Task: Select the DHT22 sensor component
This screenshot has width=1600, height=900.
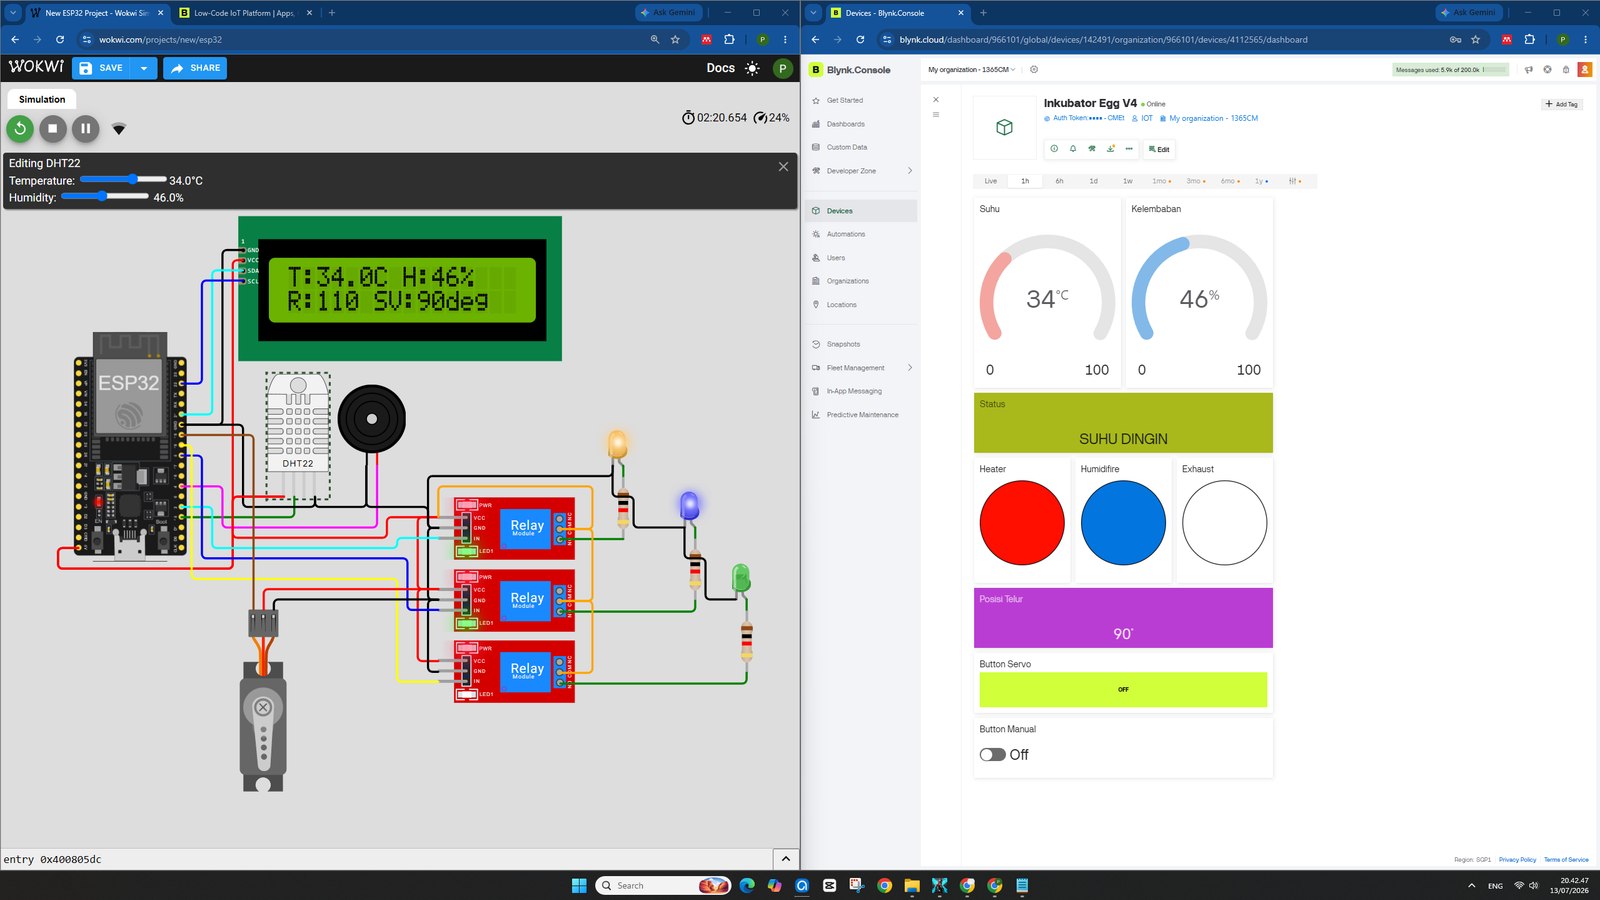Action: click(298, 434)
